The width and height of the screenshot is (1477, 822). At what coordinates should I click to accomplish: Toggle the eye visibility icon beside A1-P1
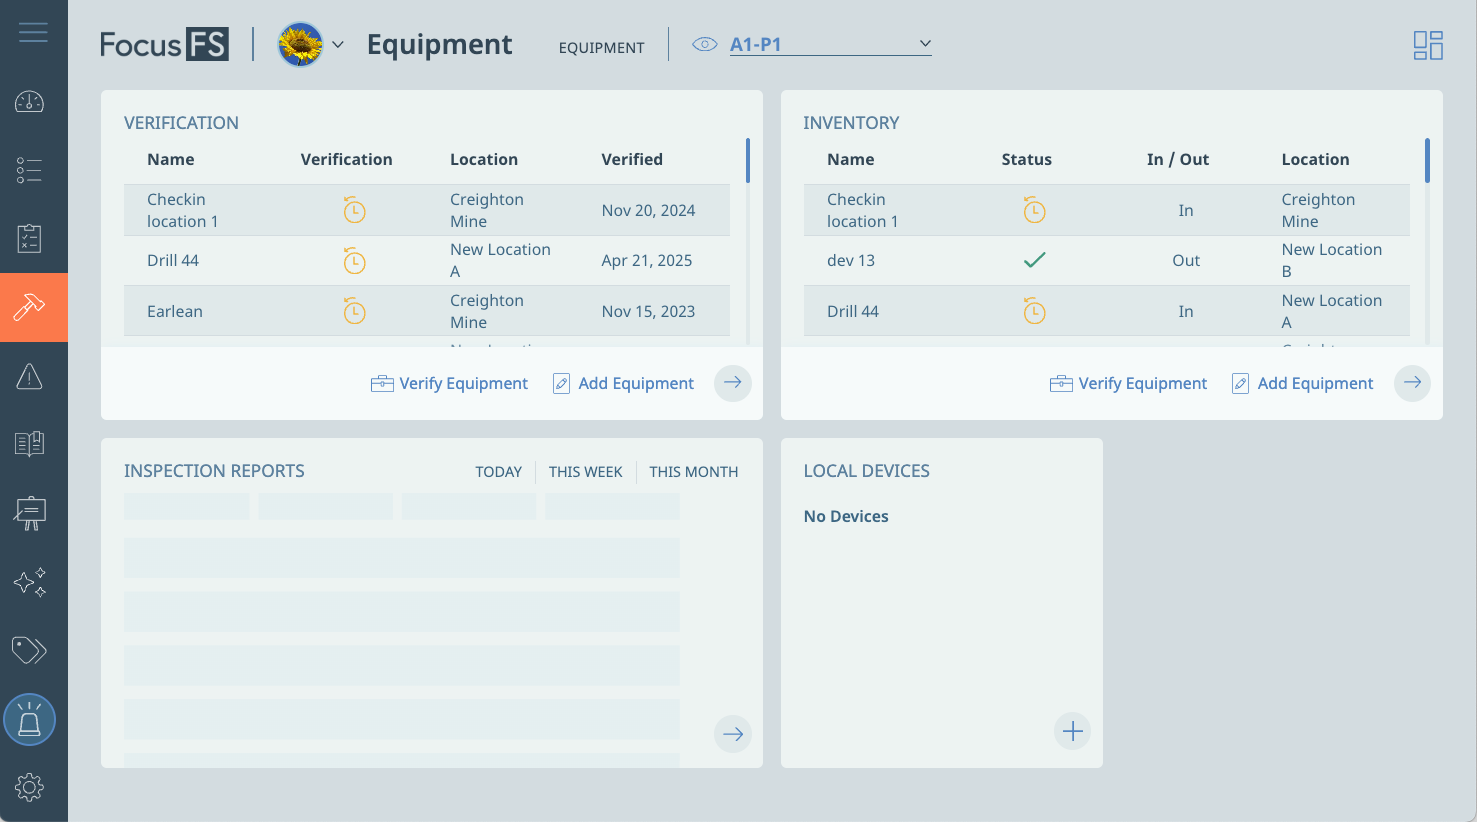(x=705, y=44)
